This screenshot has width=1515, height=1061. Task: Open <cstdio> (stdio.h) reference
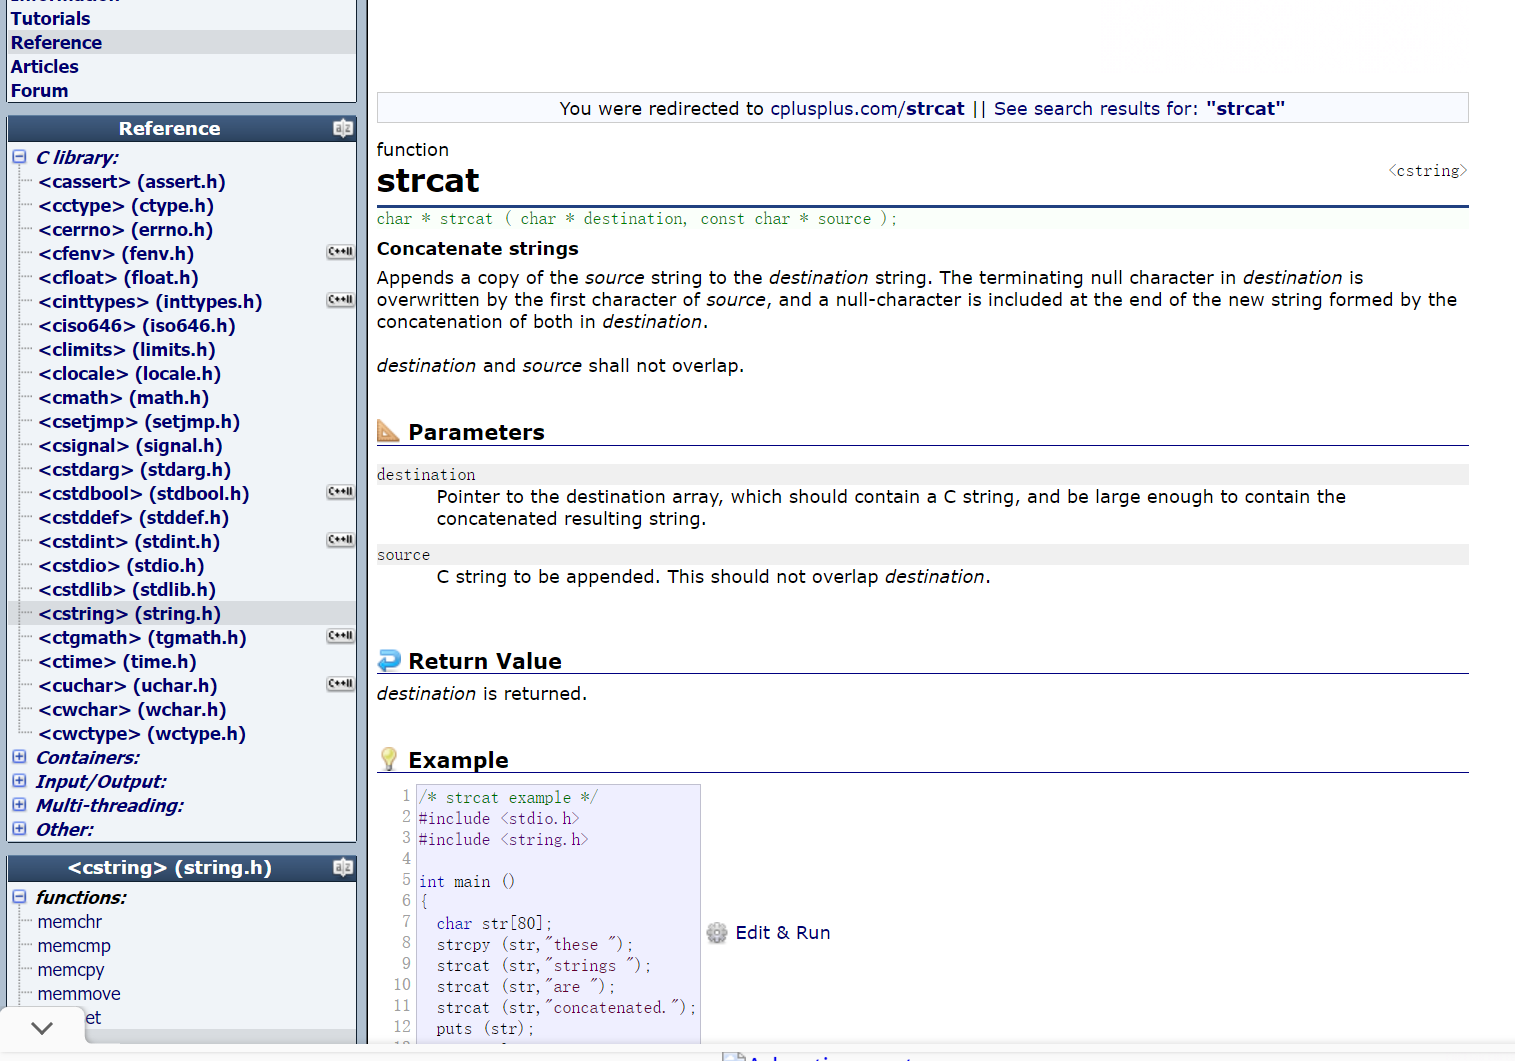click(x=121, y=565)
